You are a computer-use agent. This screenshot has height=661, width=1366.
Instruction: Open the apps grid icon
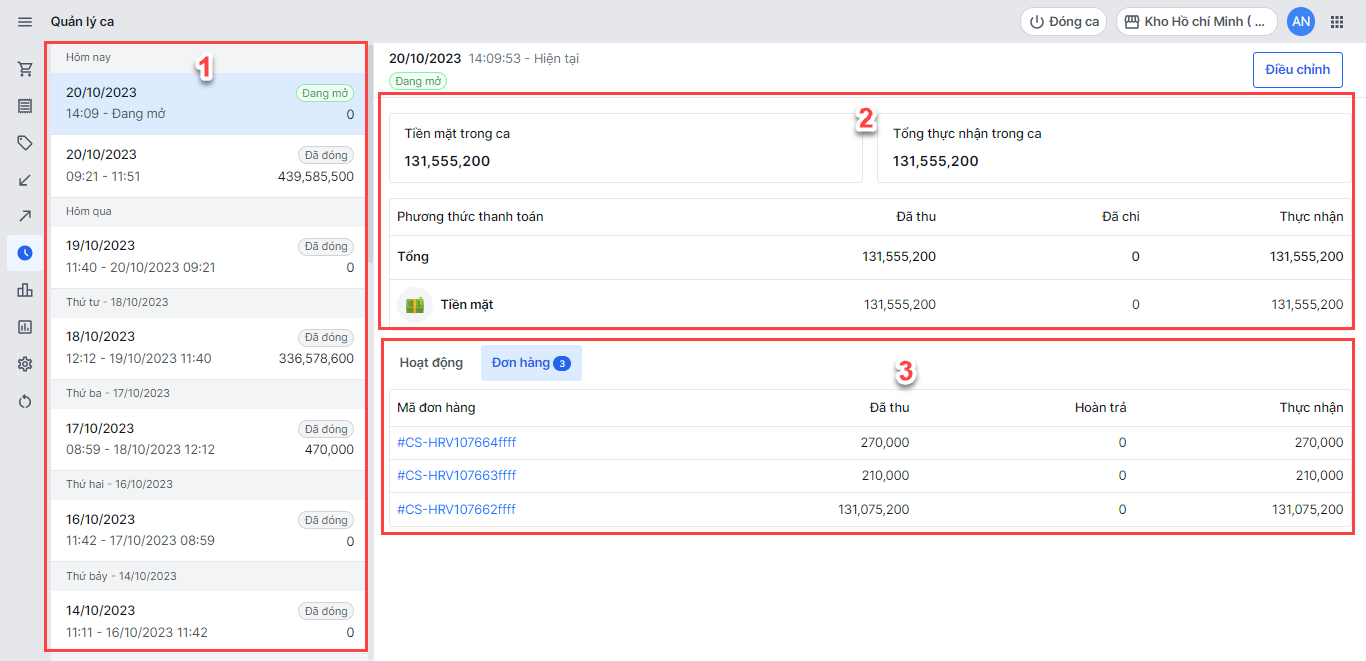1337,21
